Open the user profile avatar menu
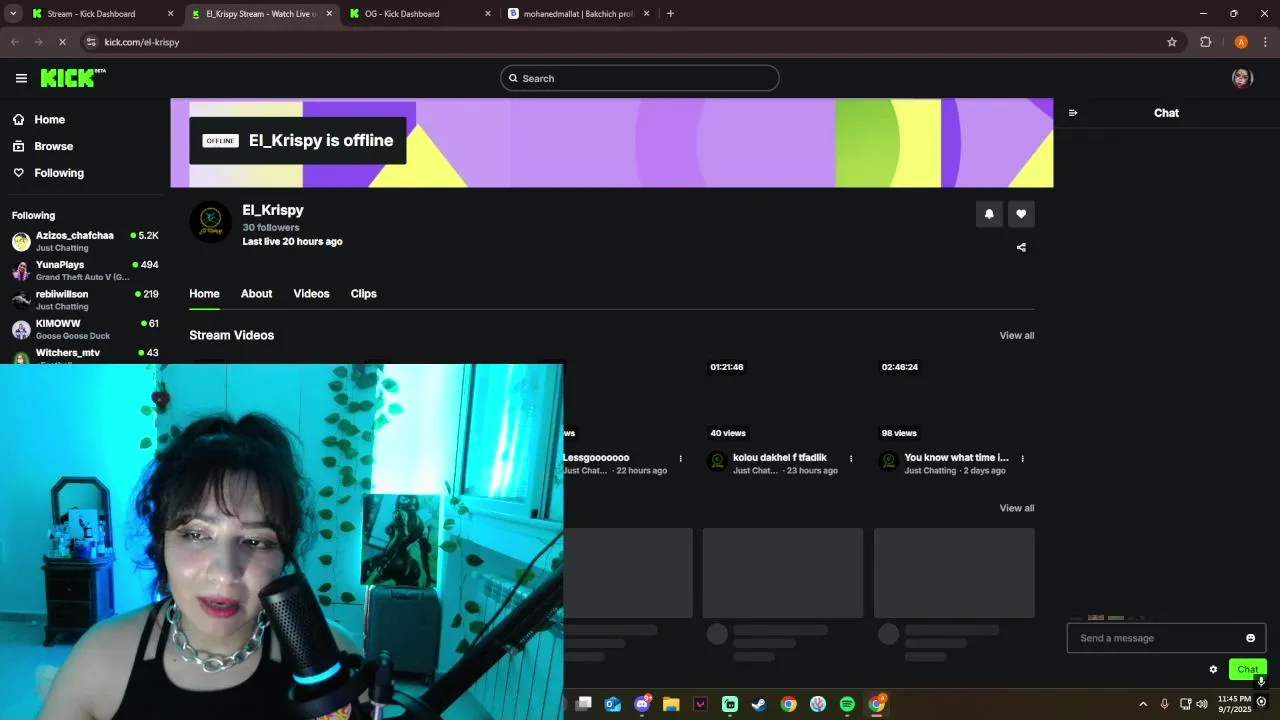This screenshot has width=1280, height=720. [x=1242, y=78]
